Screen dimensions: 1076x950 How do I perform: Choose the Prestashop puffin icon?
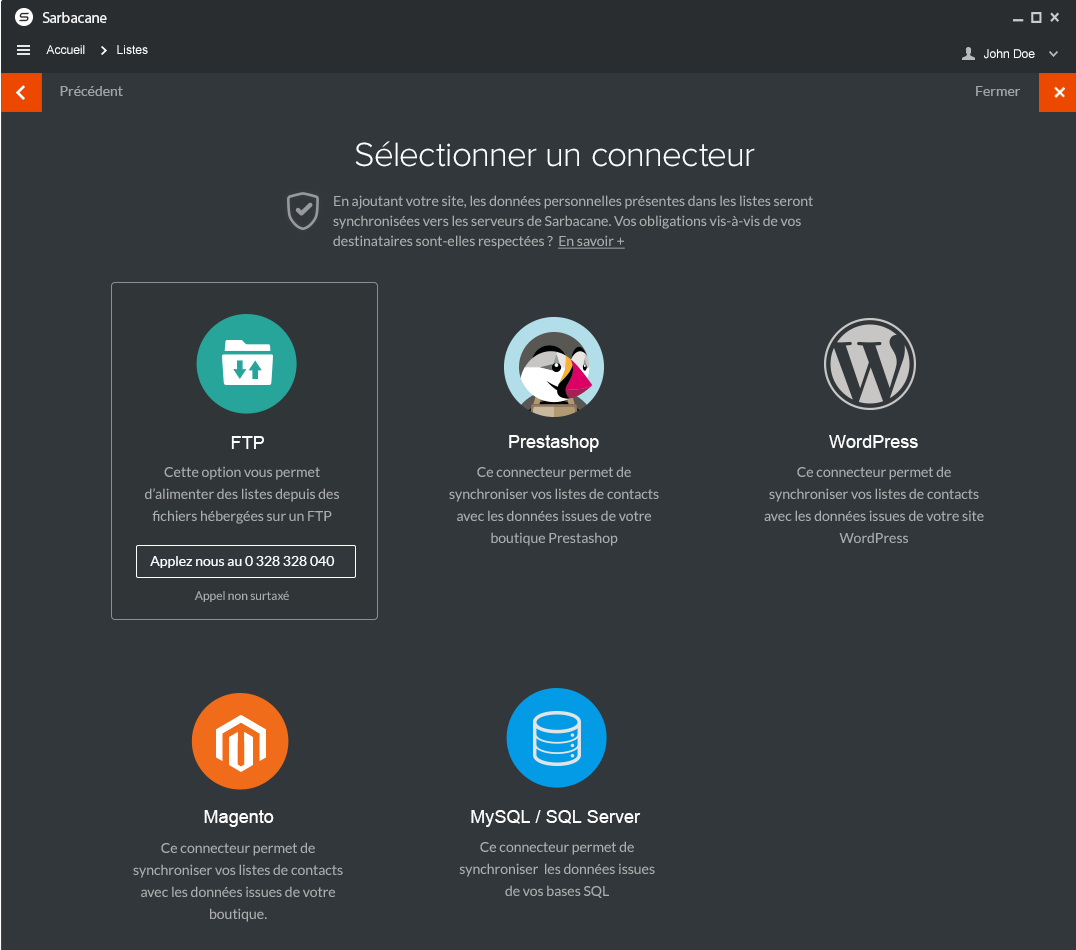point(554,367)
